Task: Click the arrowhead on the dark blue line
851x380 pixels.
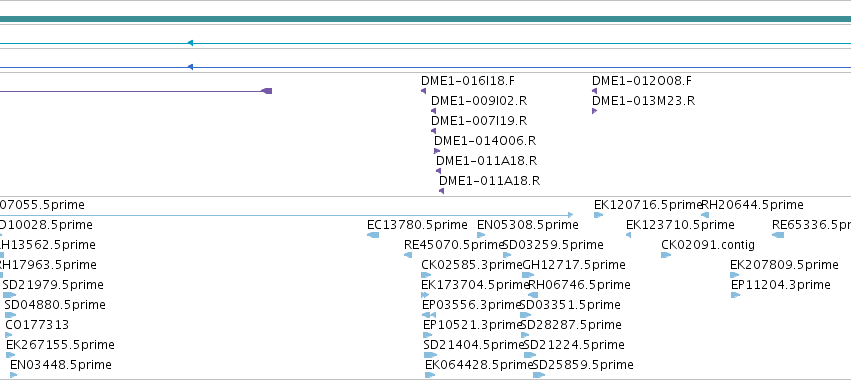Action: click(x=190, y=67)
